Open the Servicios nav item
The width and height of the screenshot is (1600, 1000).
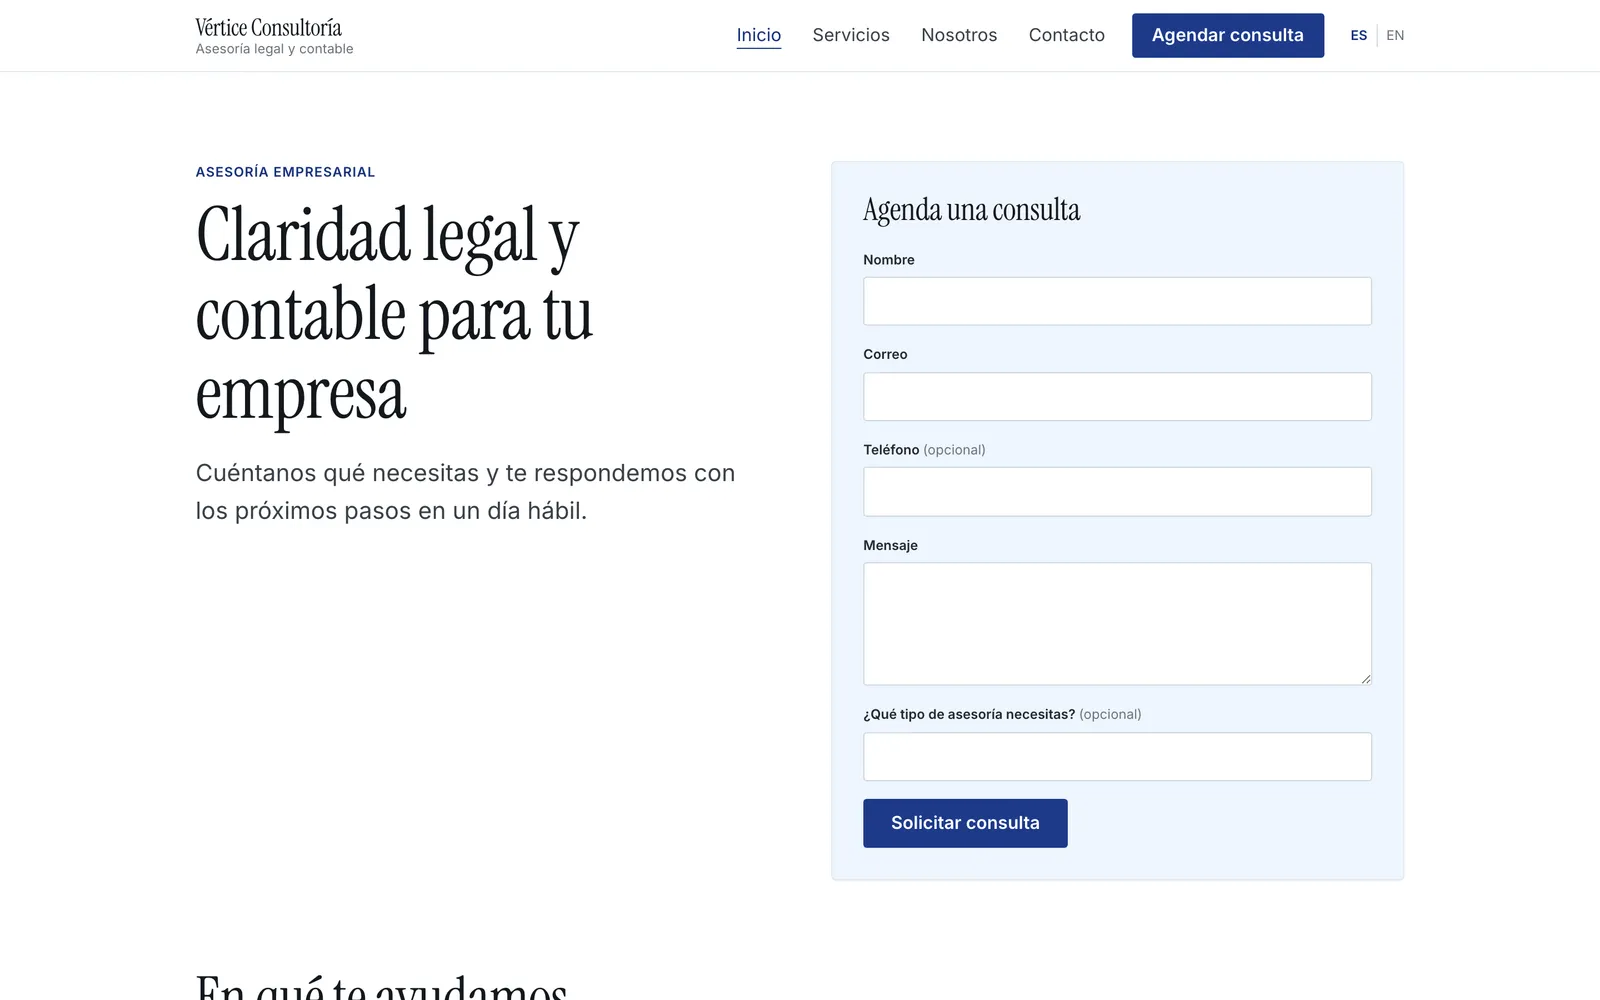tap(851, 35)
